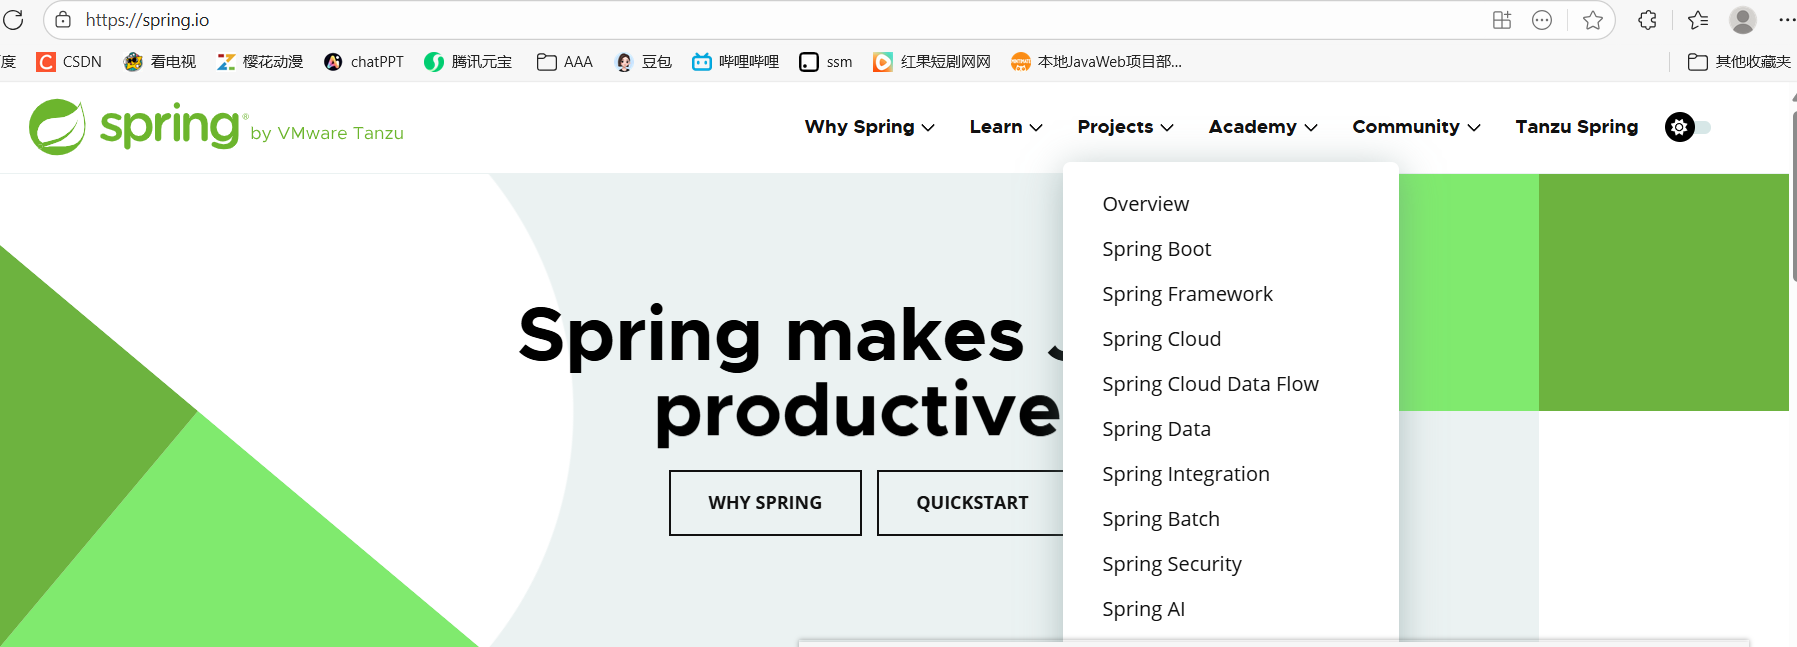
Task: Open the Tanzu Spring link
Action: [x=1577, y=127]
